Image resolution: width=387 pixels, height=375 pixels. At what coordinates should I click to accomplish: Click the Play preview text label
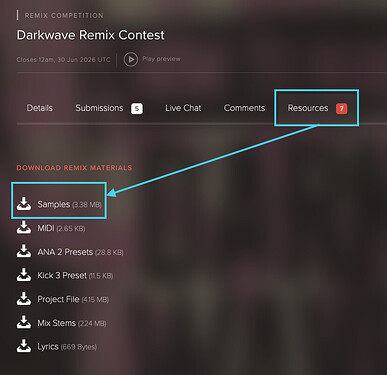pyautogui.click(x=161, y=59)
